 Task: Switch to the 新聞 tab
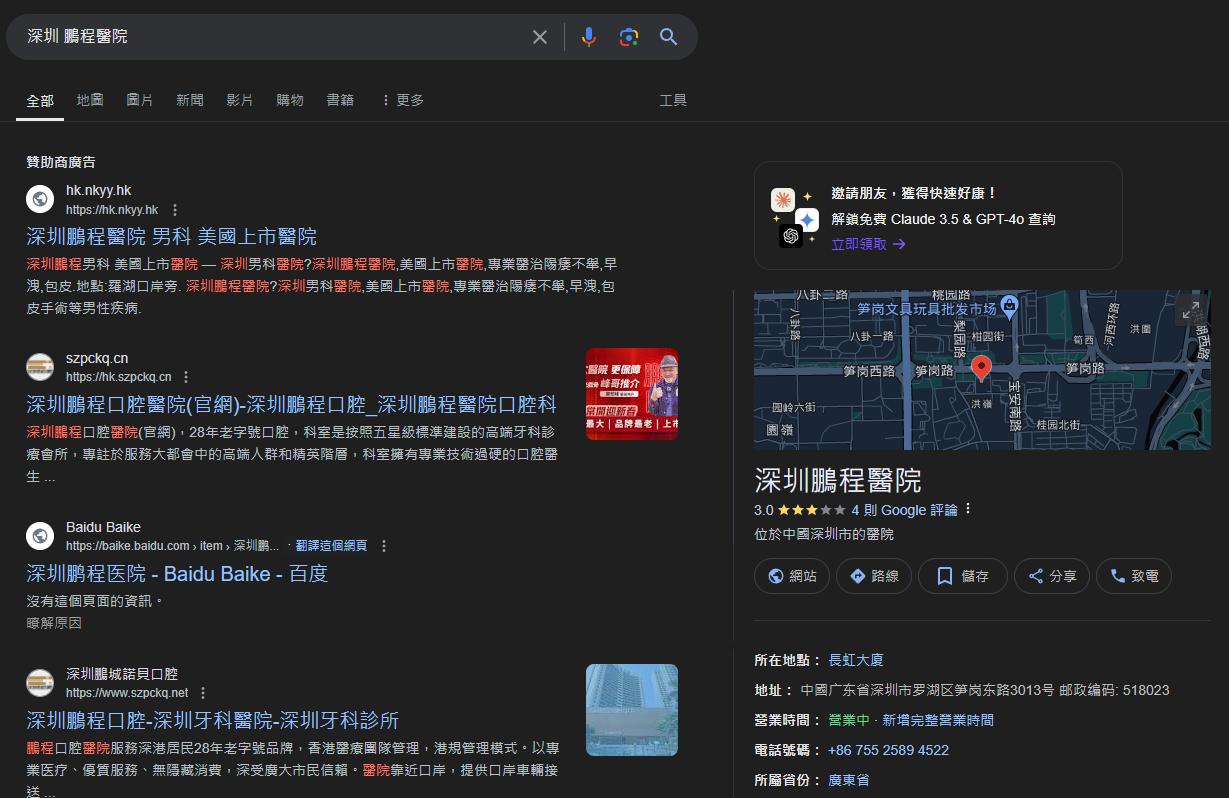pos(190,100)
